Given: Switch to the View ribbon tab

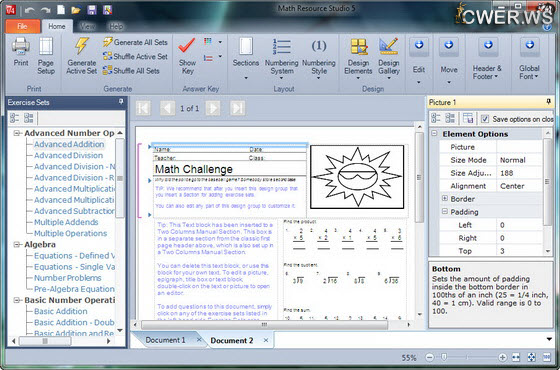Looking at the screenshot, I should (87, 26).
